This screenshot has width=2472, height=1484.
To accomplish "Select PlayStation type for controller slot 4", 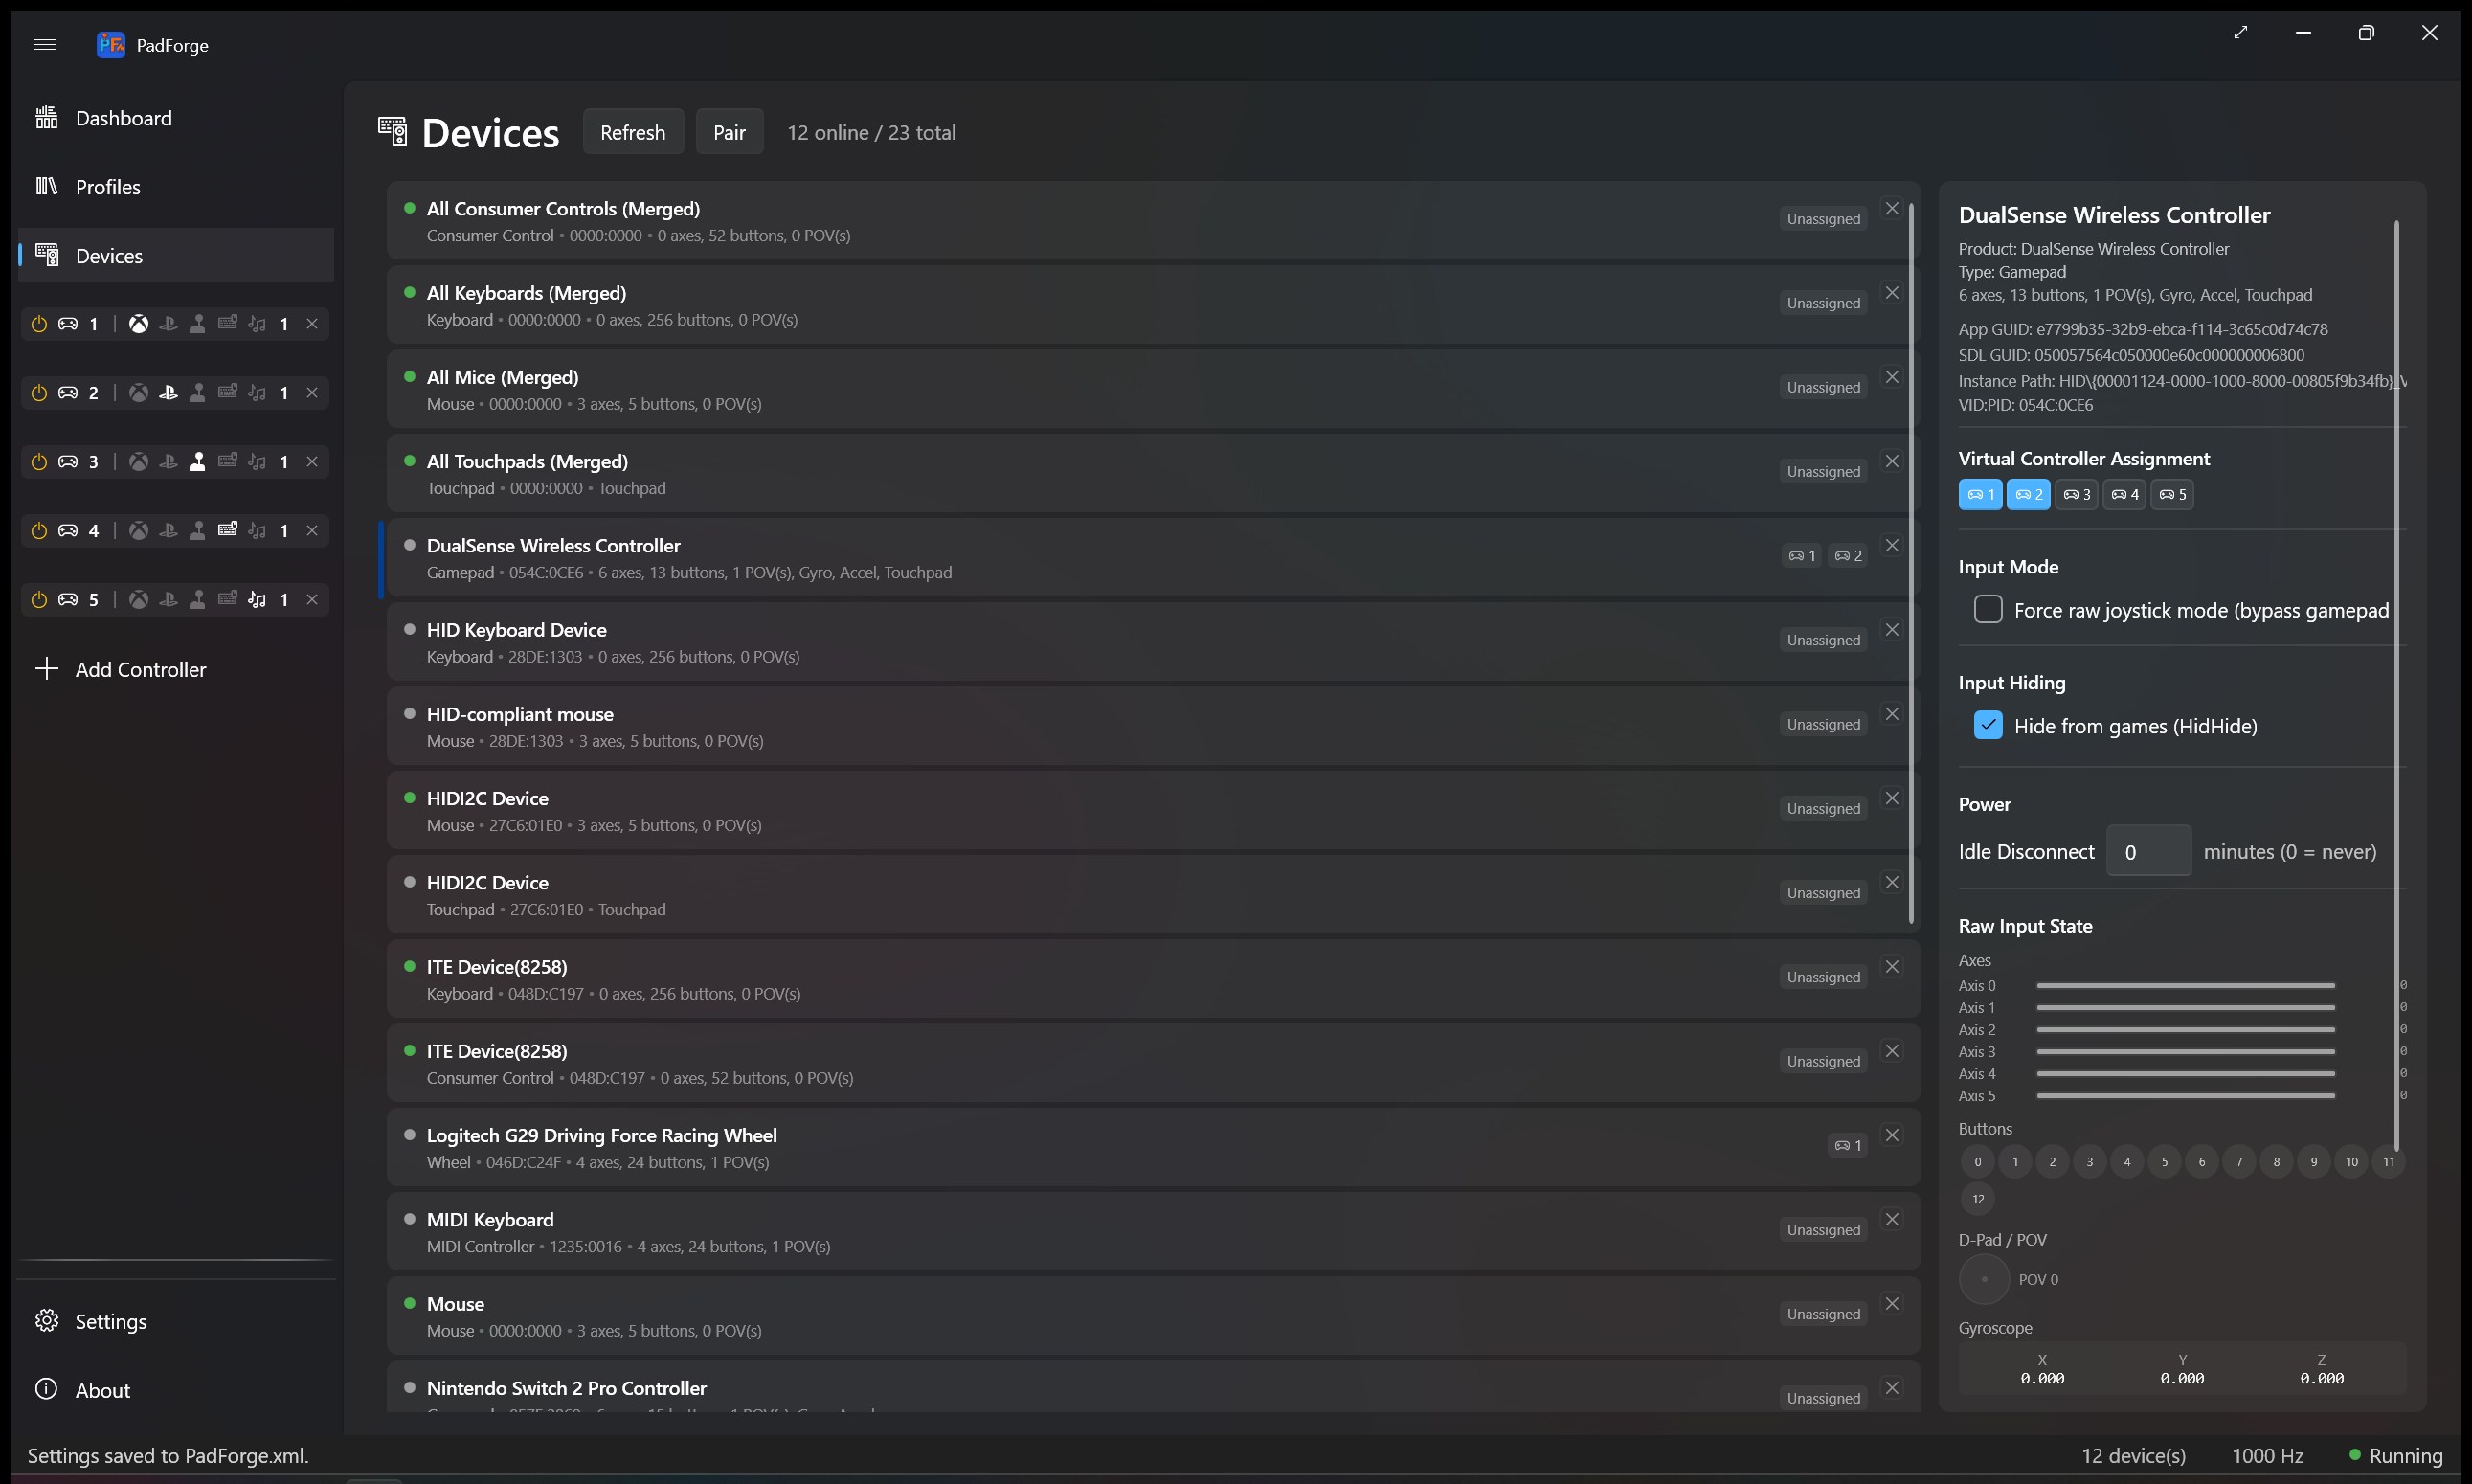I will (x=168, y=531).
